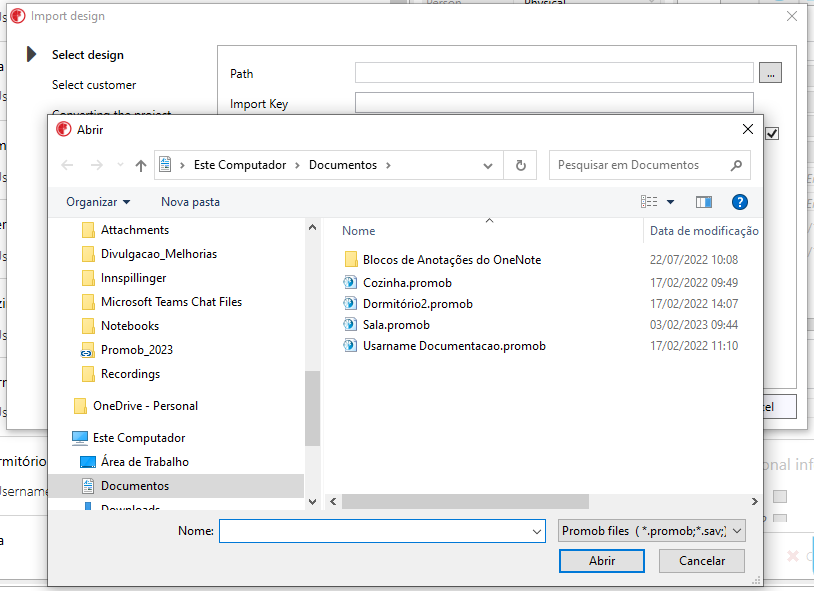The height and width of the screenshot is (591, 815).
Task: Open the Promob files type dropdown
Action: click(x=652, y=531)
